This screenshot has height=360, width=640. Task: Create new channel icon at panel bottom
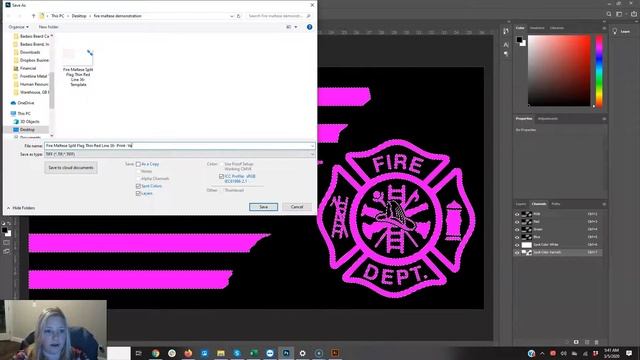[x=587, y=342]
